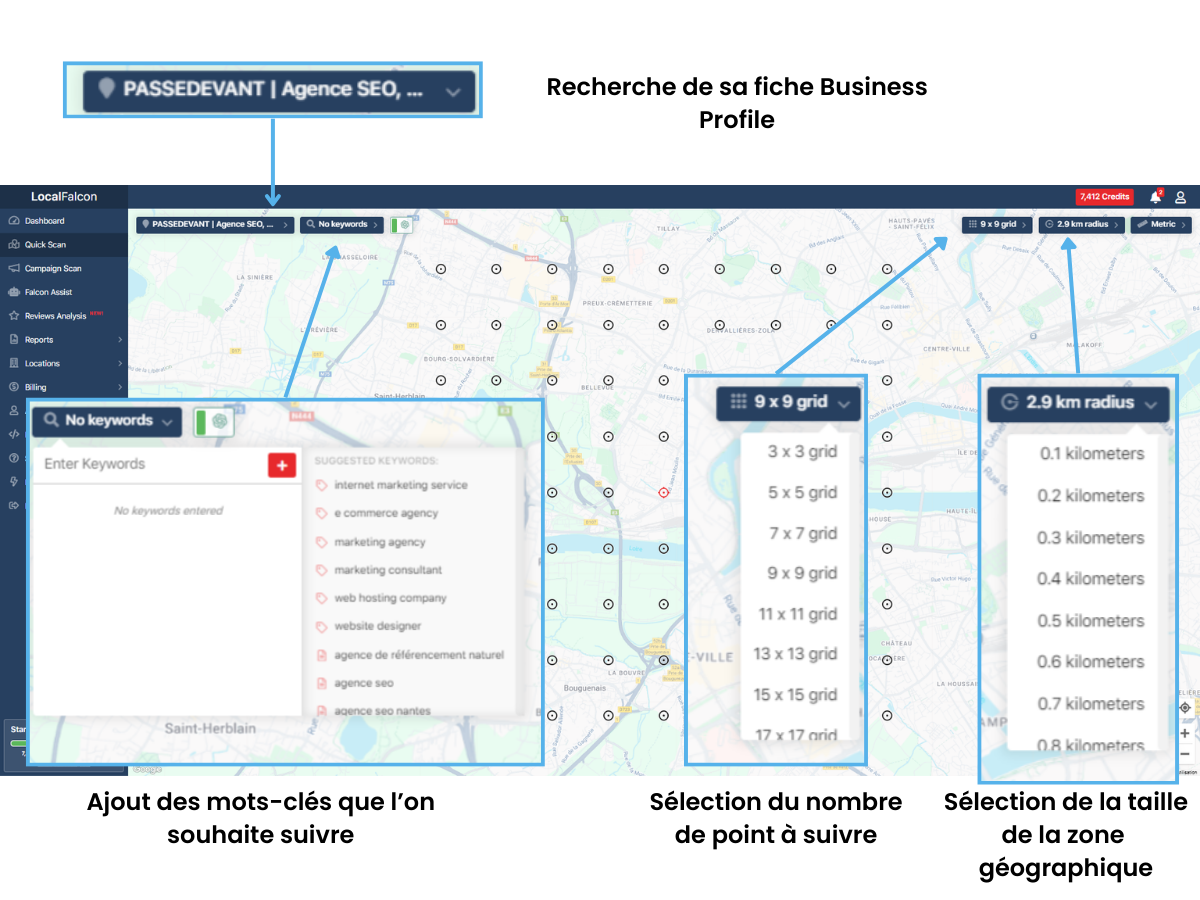Click the Enter Keywords input field
This screenshot has width=1200, height=900.
150,465
